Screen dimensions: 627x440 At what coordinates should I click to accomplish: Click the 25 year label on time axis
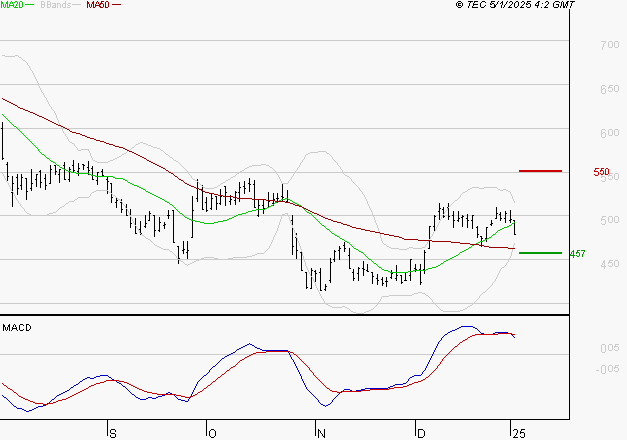[x=517, y=433]
